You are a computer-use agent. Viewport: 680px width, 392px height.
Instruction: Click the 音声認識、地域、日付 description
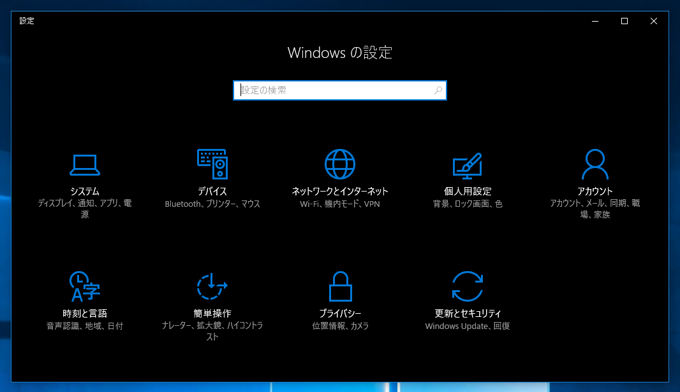tap(85, 326)
